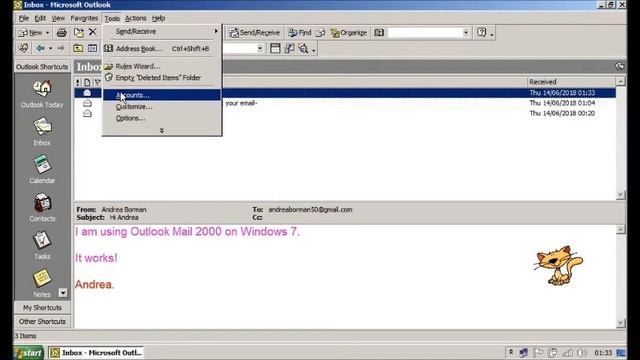Open the Tasks shortcut

[42, 245]
